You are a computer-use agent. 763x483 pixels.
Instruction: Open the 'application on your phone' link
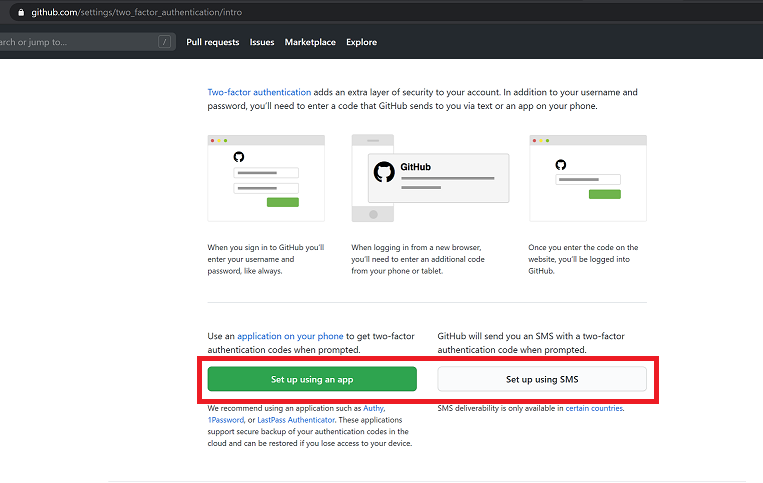coord(290,336)
